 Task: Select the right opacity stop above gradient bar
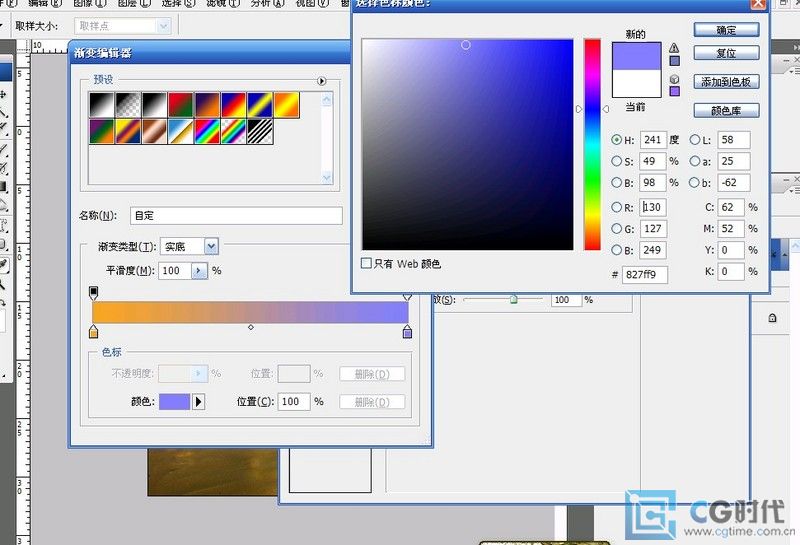point(407,296)
